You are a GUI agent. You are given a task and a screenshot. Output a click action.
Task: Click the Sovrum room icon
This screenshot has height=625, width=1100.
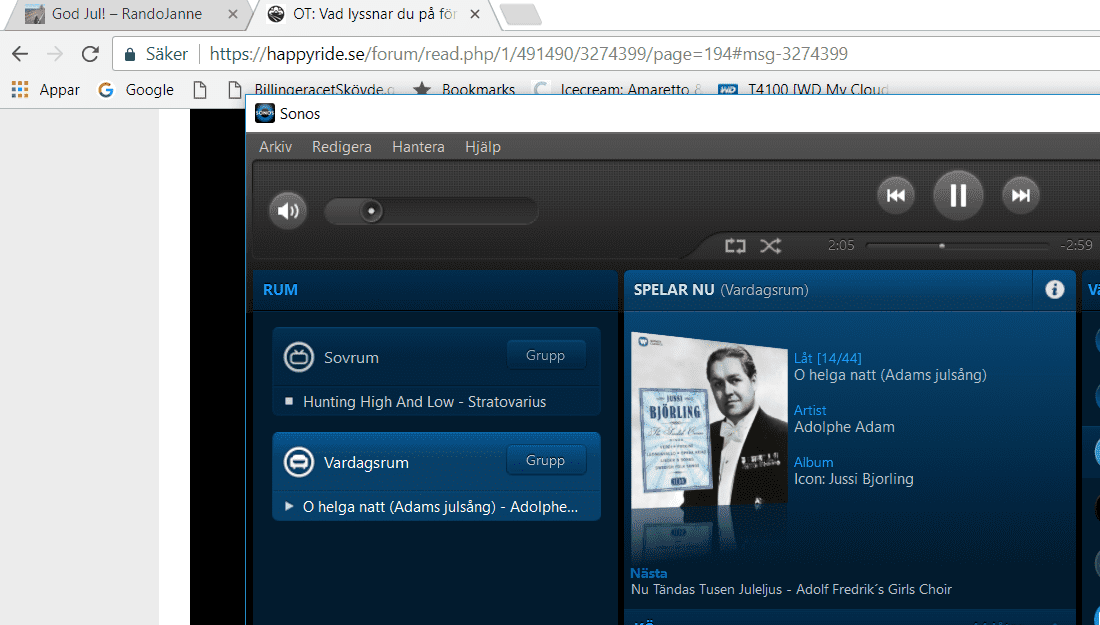299,357
